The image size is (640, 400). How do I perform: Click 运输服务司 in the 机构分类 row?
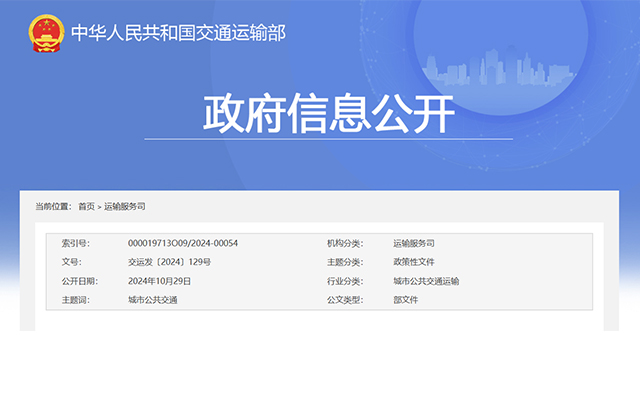(x=413, y=243)
